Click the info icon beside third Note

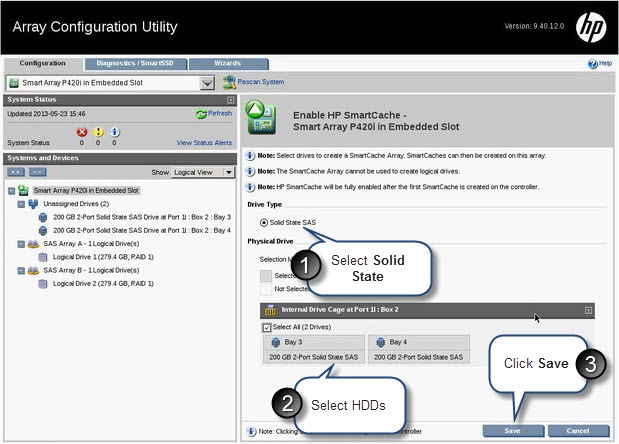tap(250, 187)
